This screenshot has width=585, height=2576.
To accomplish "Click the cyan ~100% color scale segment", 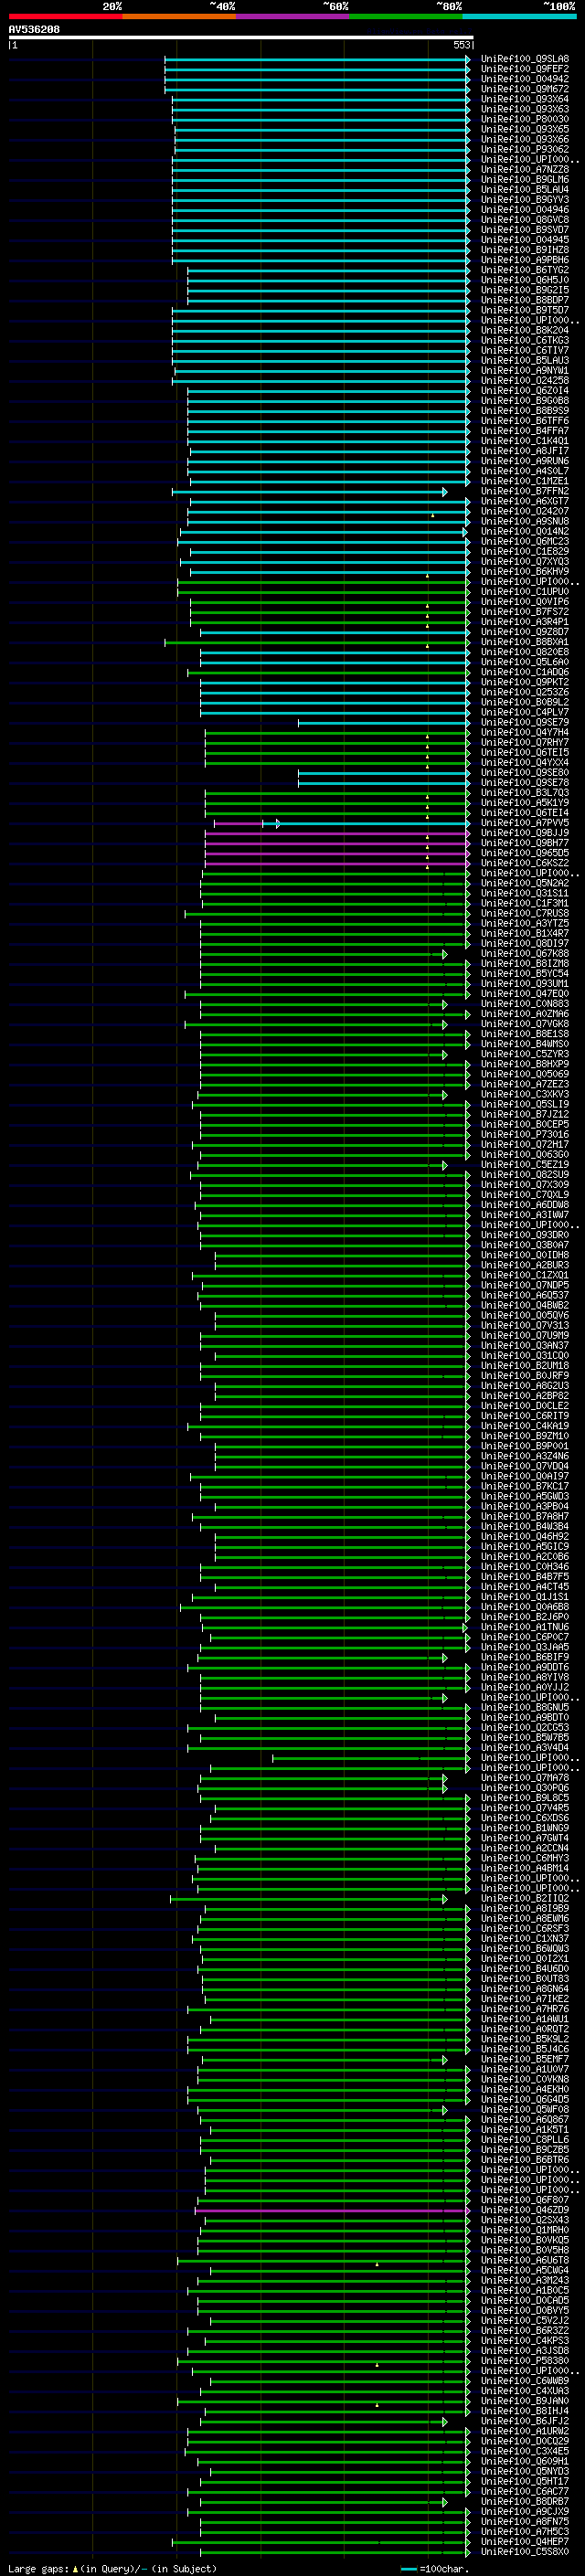I will pos(519,17).
